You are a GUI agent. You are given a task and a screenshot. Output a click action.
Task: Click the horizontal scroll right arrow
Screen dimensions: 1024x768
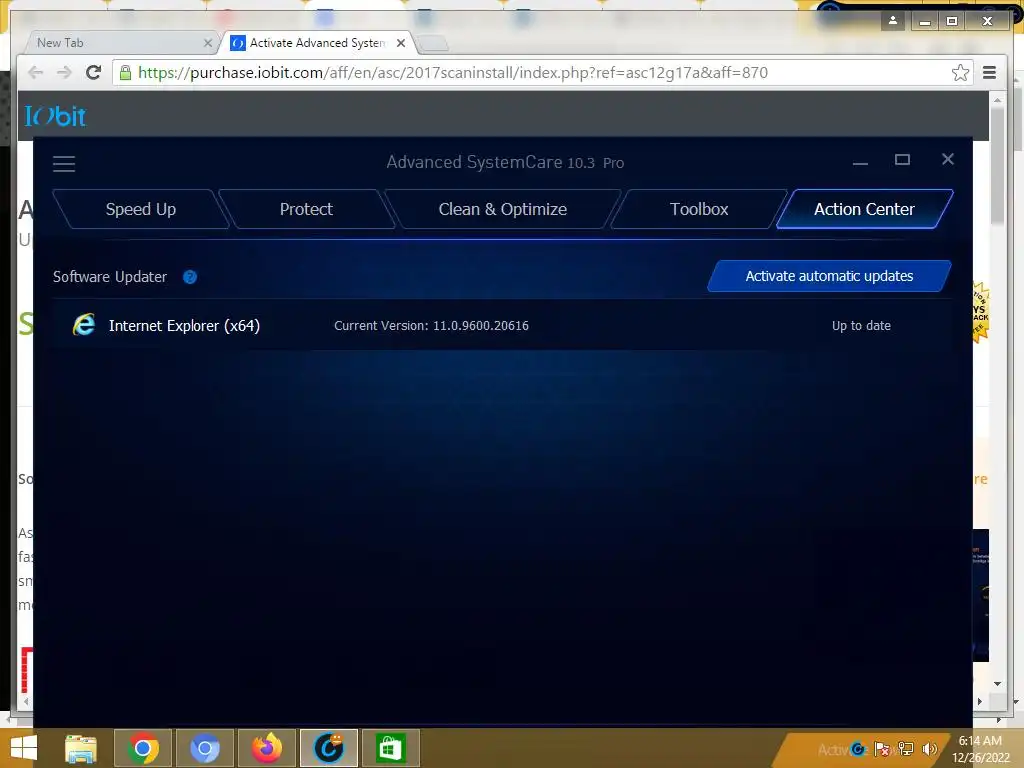point(980,701)
